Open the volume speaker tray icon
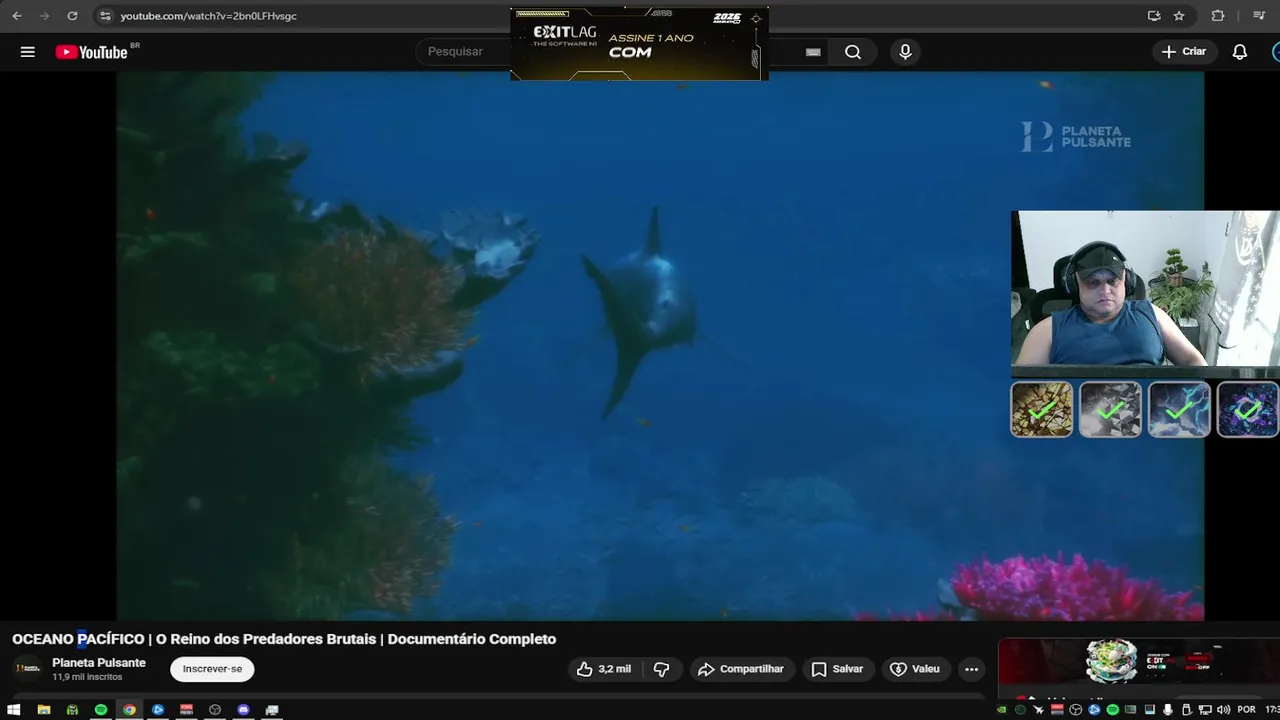1280x720 pixels. click(x=1223, y=710)
